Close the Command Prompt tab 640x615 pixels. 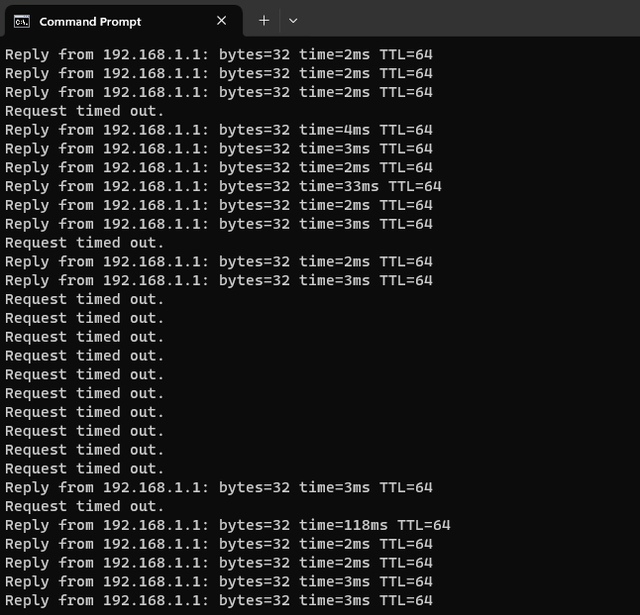[221, 20]
